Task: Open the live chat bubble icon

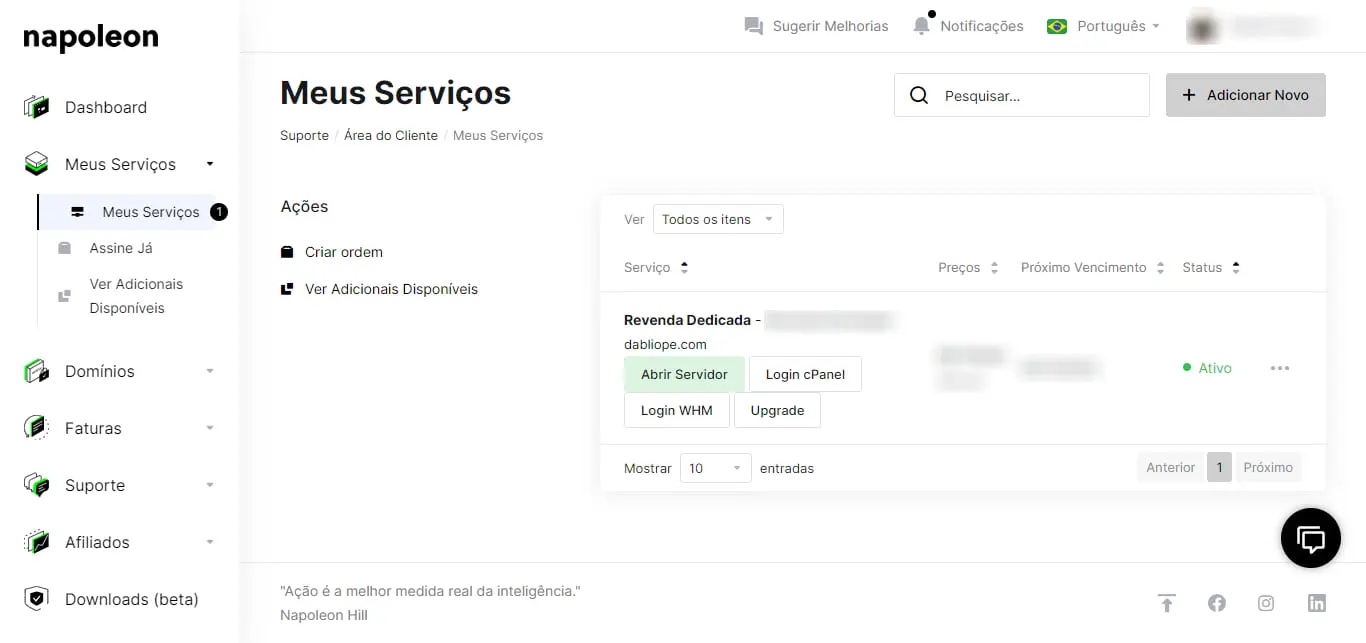Action: point(1310,539)
